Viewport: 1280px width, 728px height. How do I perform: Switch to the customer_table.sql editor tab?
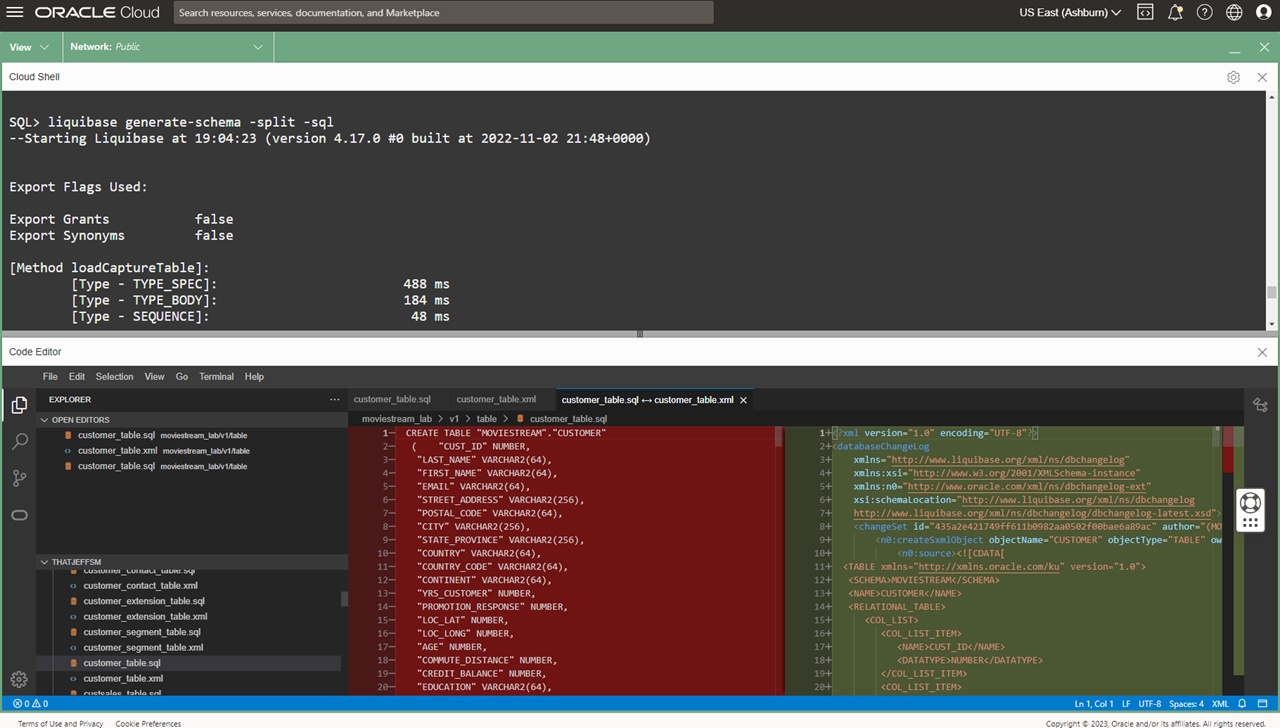coord(392,399)
